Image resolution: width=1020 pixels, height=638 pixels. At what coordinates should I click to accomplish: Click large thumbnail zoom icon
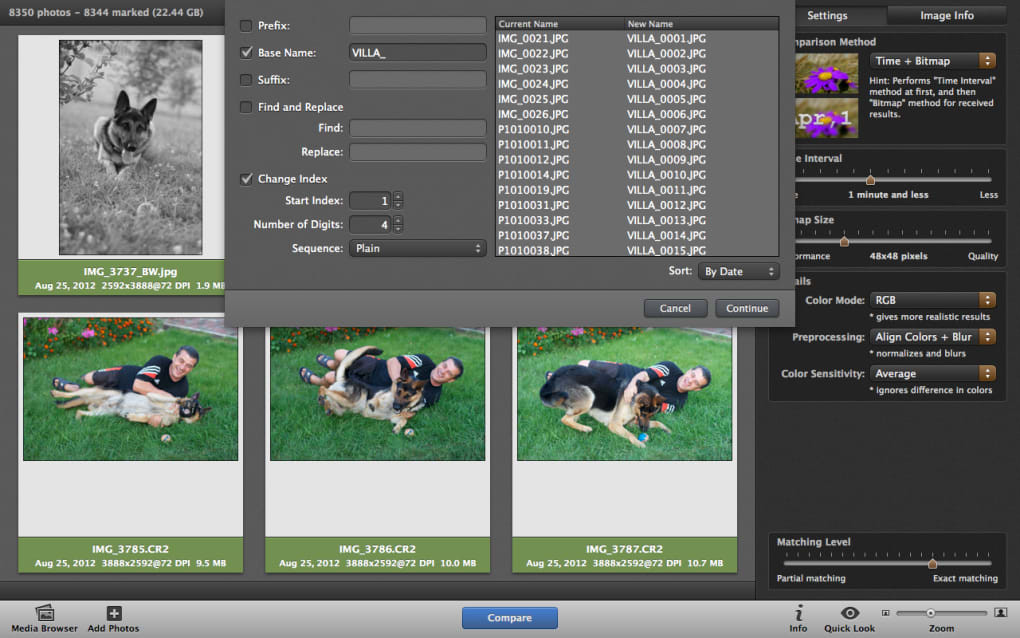(x=1000, y=613)
